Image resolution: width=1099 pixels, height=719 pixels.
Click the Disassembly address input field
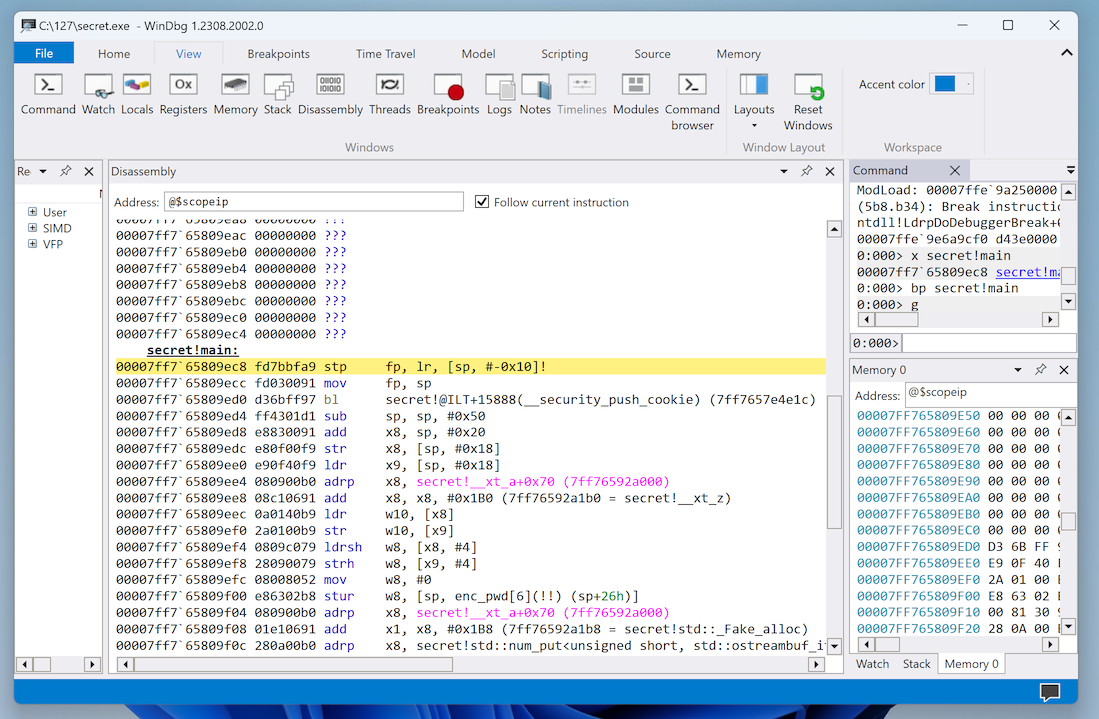click(314, 202)
